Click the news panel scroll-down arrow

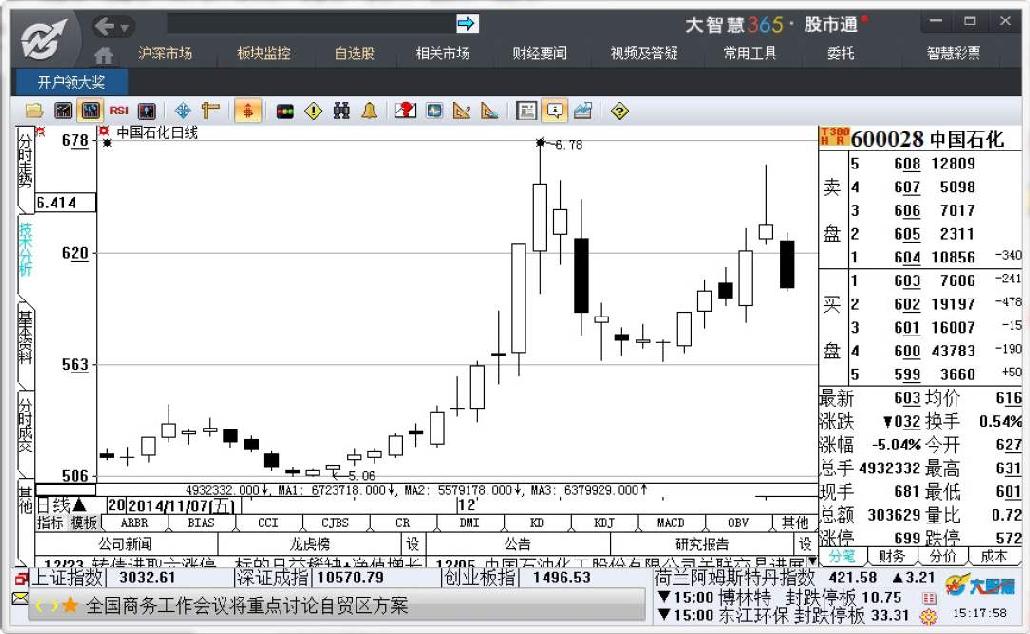[x=812, y=562]
